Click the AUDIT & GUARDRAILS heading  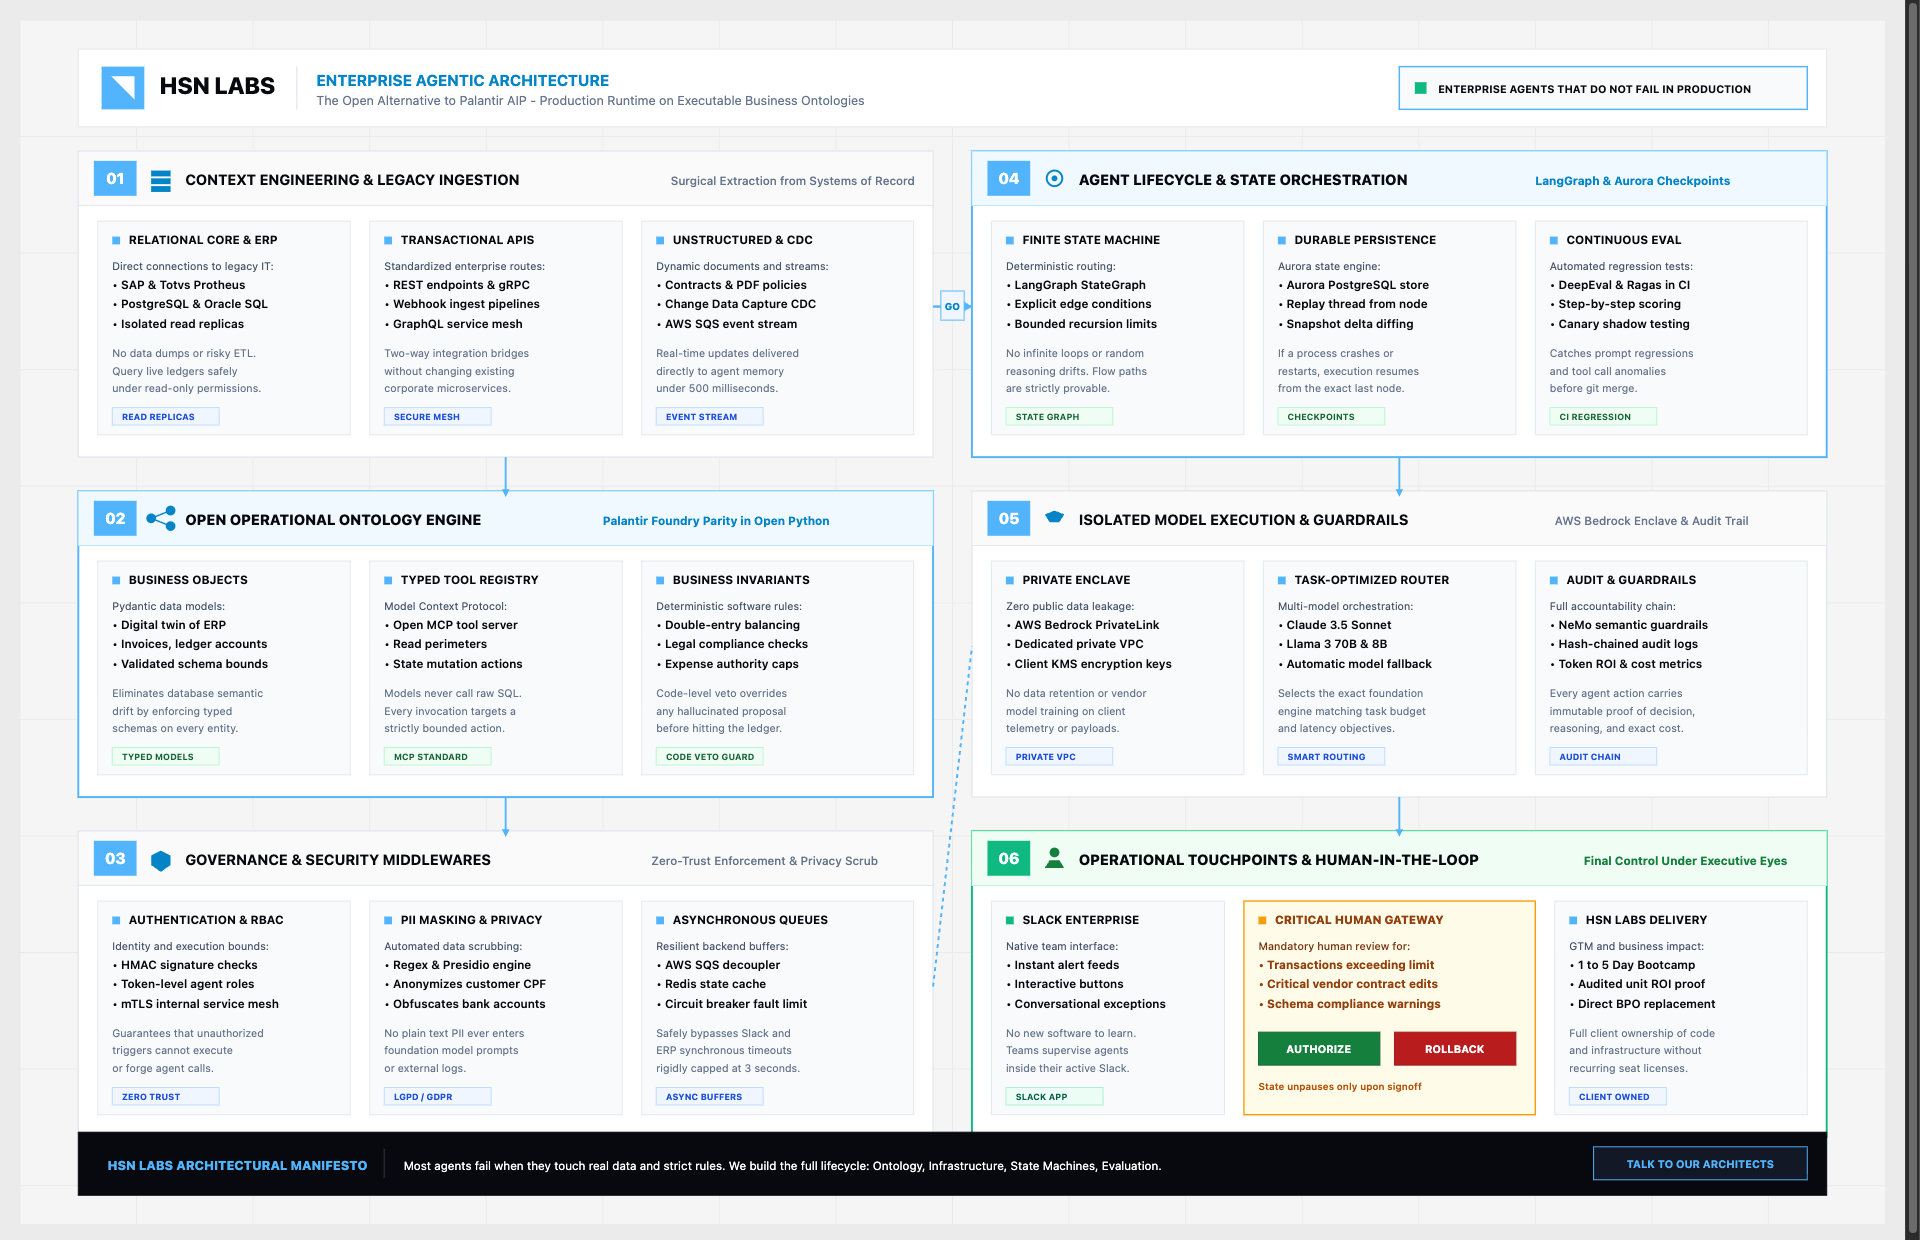[1631, 580]
